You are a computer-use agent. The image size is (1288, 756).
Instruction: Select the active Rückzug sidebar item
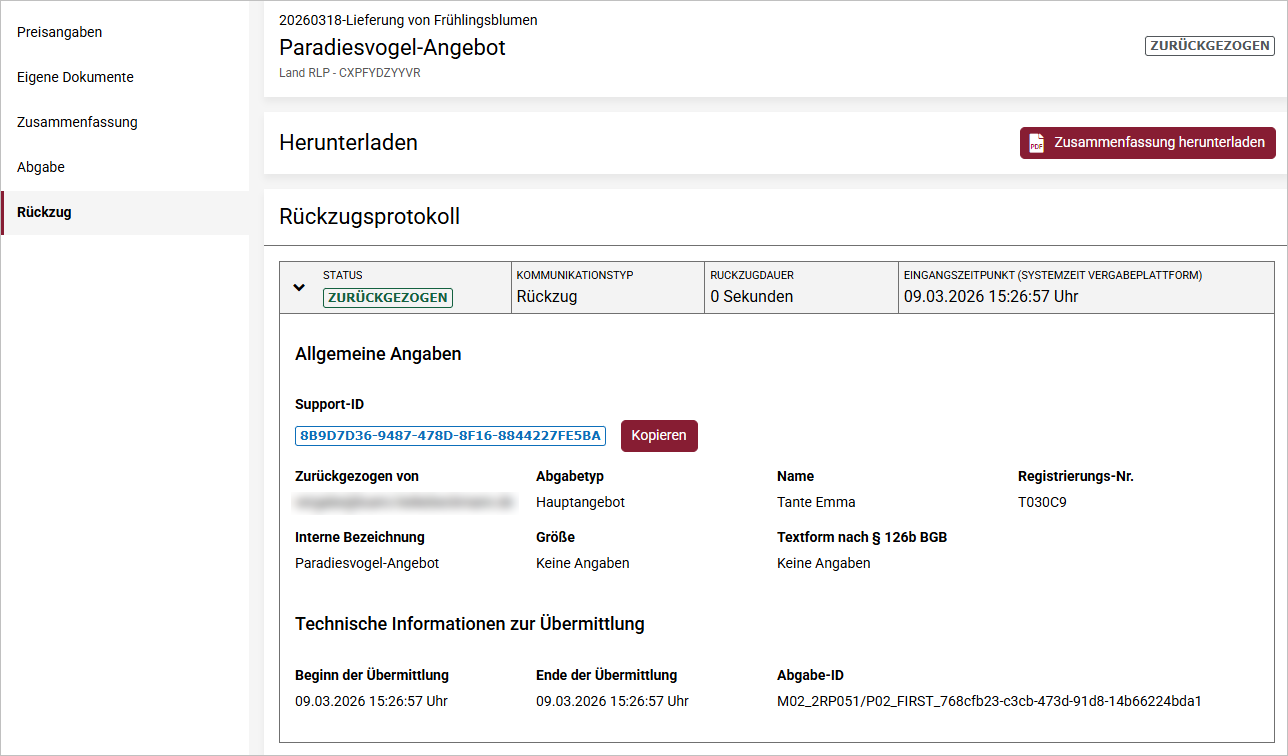point(44,212)
